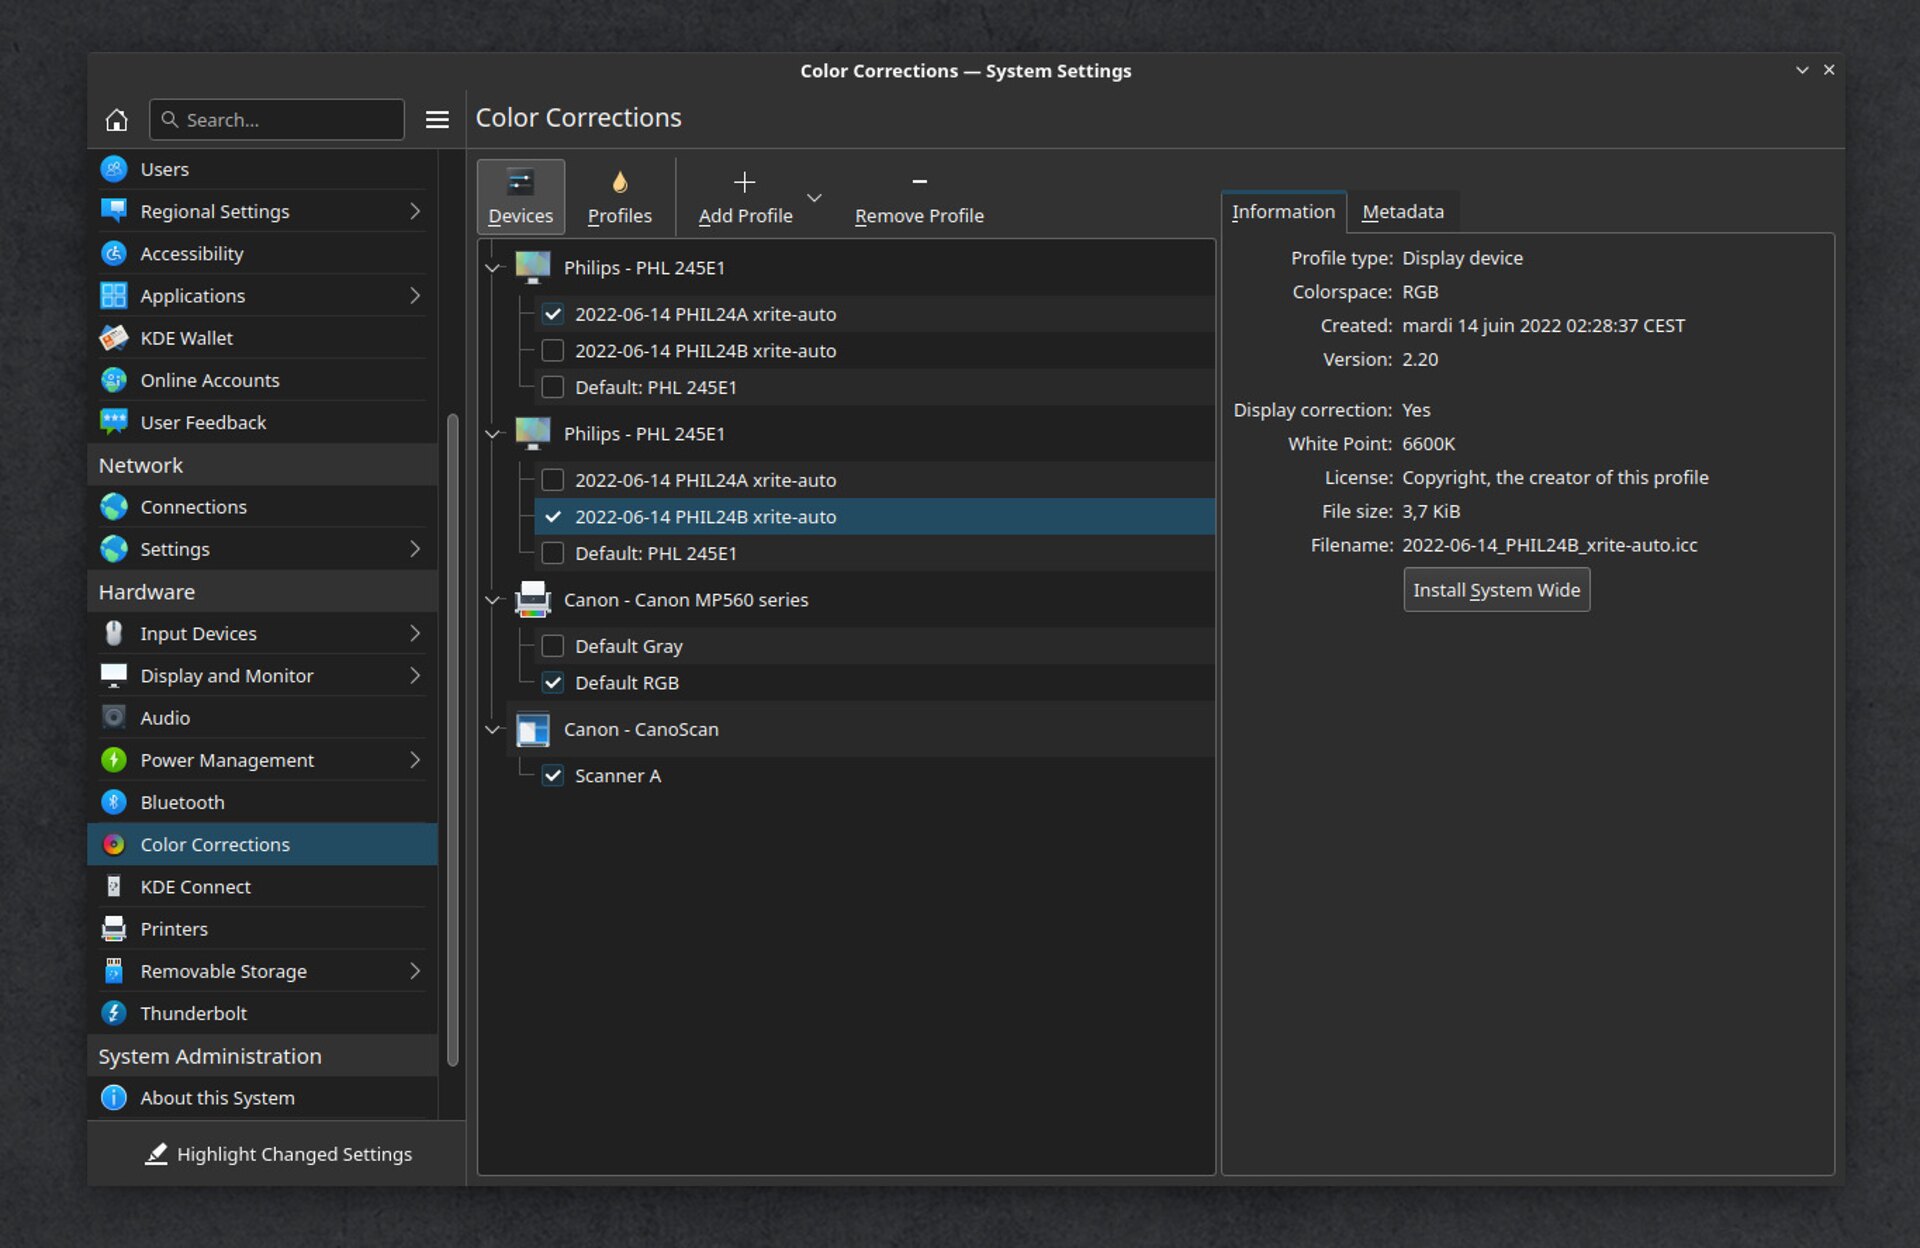Click the Add Profile plus icon
This screenshot has width=1920, height=1248.
(x=744, y=183)
